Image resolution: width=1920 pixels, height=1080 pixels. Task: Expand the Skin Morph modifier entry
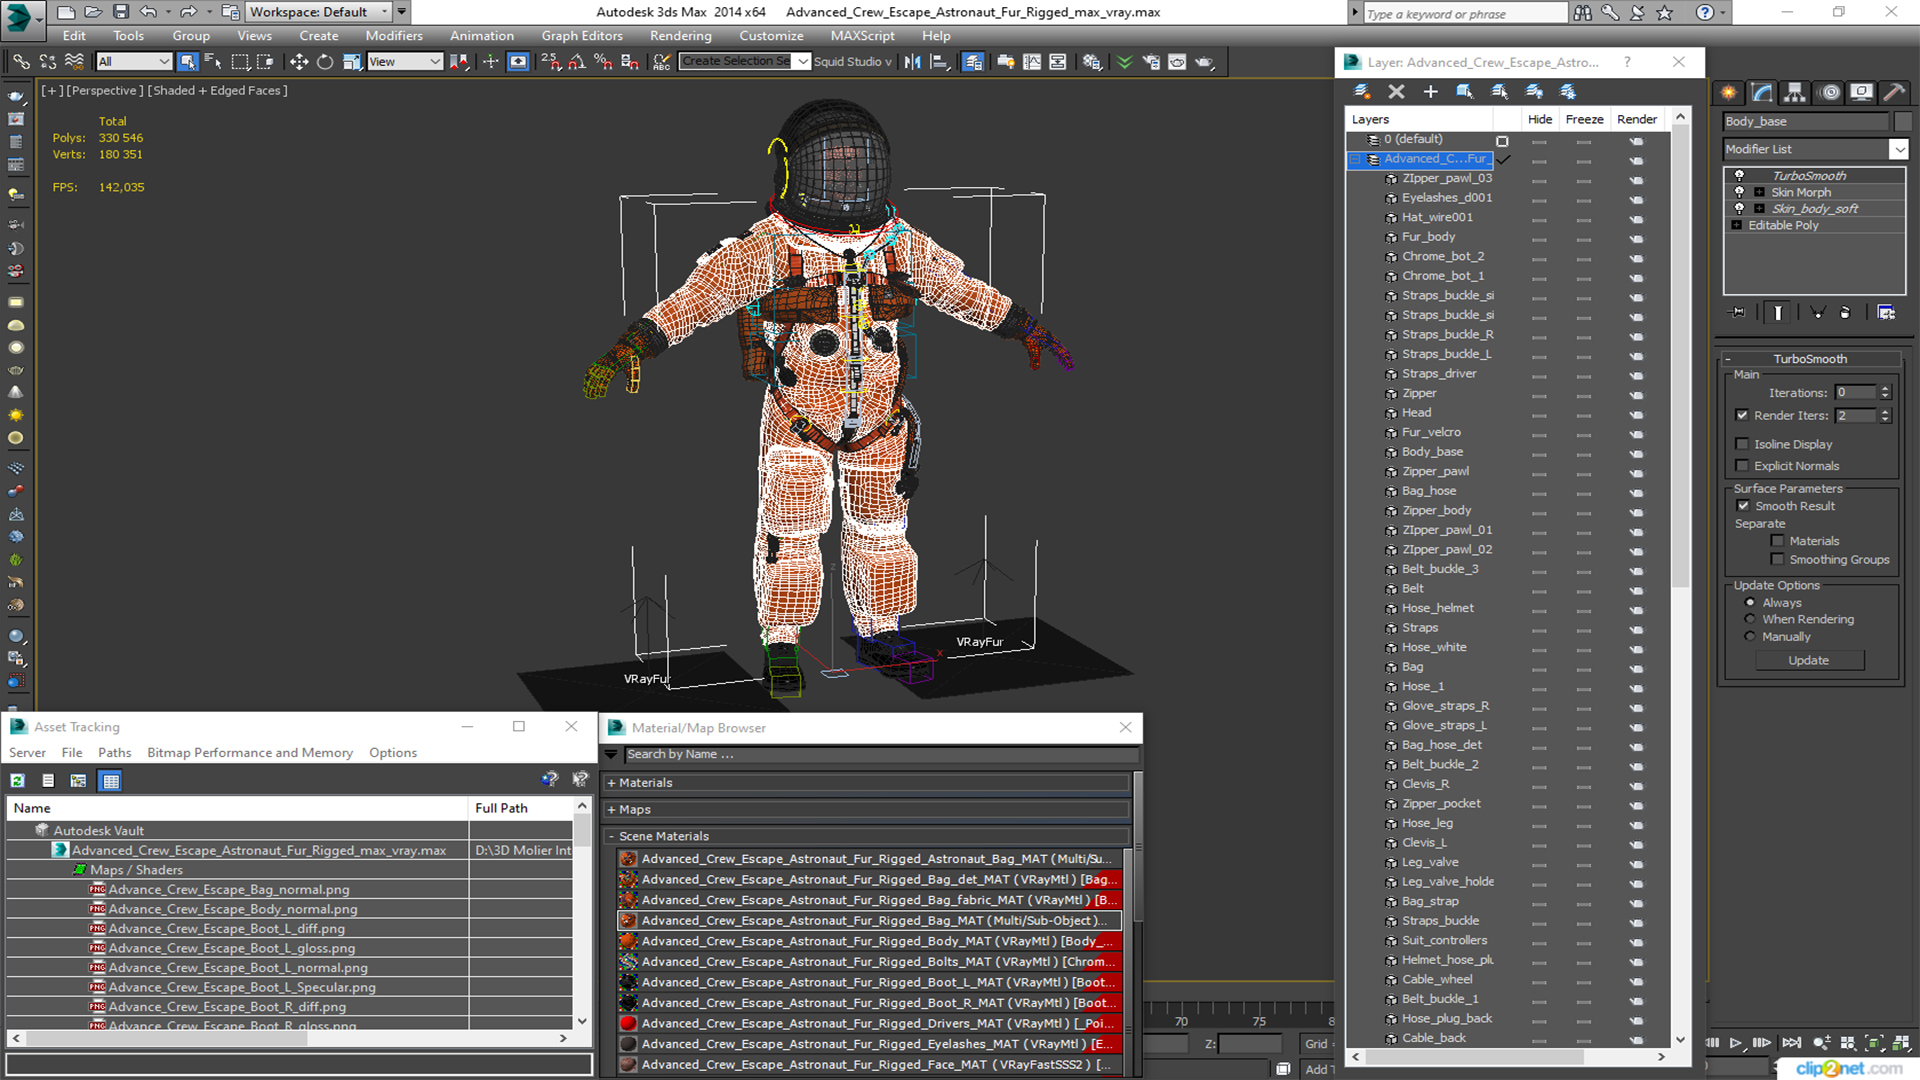[x=1759, y=193]
